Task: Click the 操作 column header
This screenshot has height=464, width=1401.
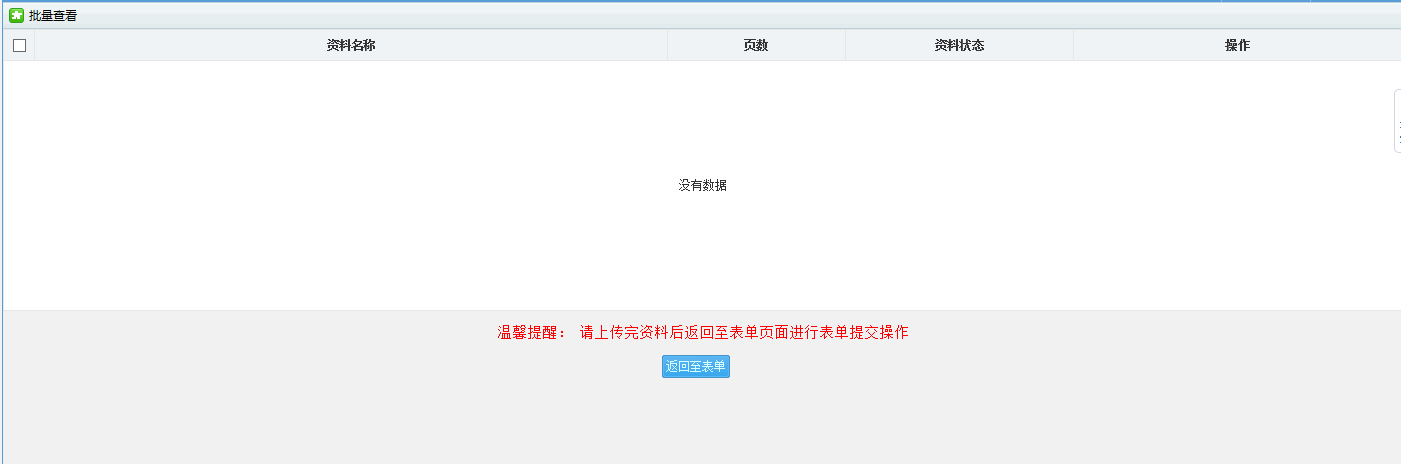Action: (x=1237, y=45)
